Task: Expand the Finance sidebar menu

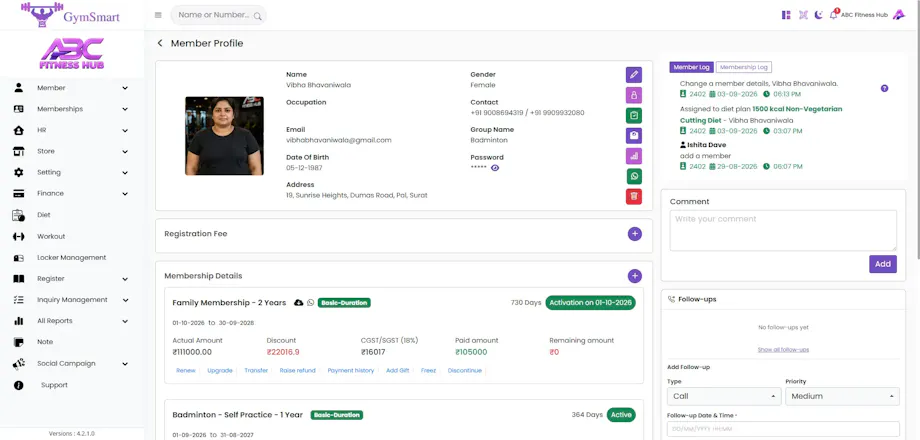Action: coord(72,194)
